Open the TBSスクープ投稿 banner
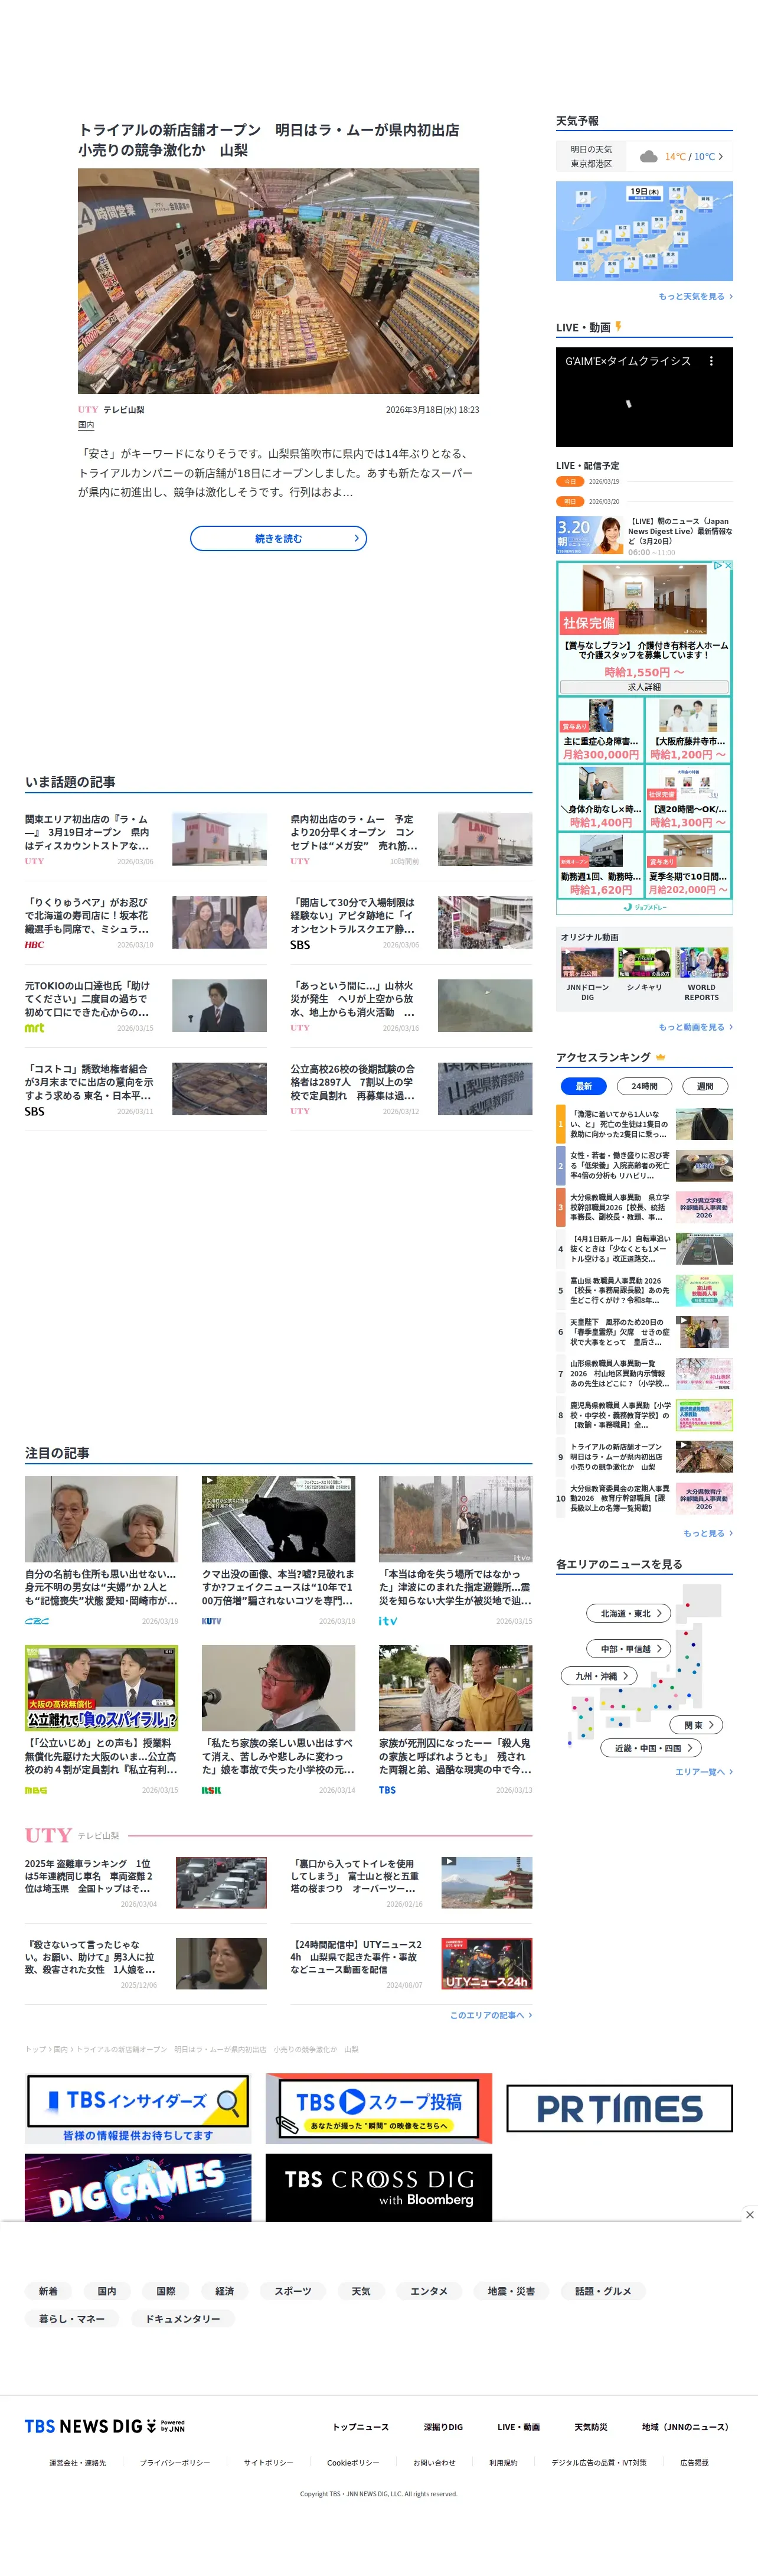 point(378,2108)
